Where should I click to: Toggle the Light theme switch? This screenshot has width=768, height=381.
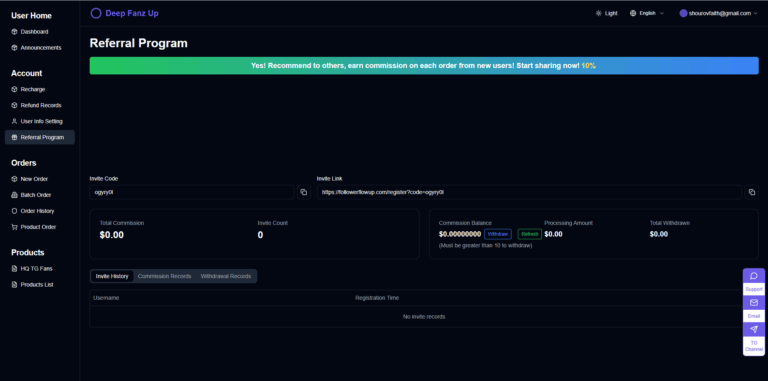tap(606, 13)
